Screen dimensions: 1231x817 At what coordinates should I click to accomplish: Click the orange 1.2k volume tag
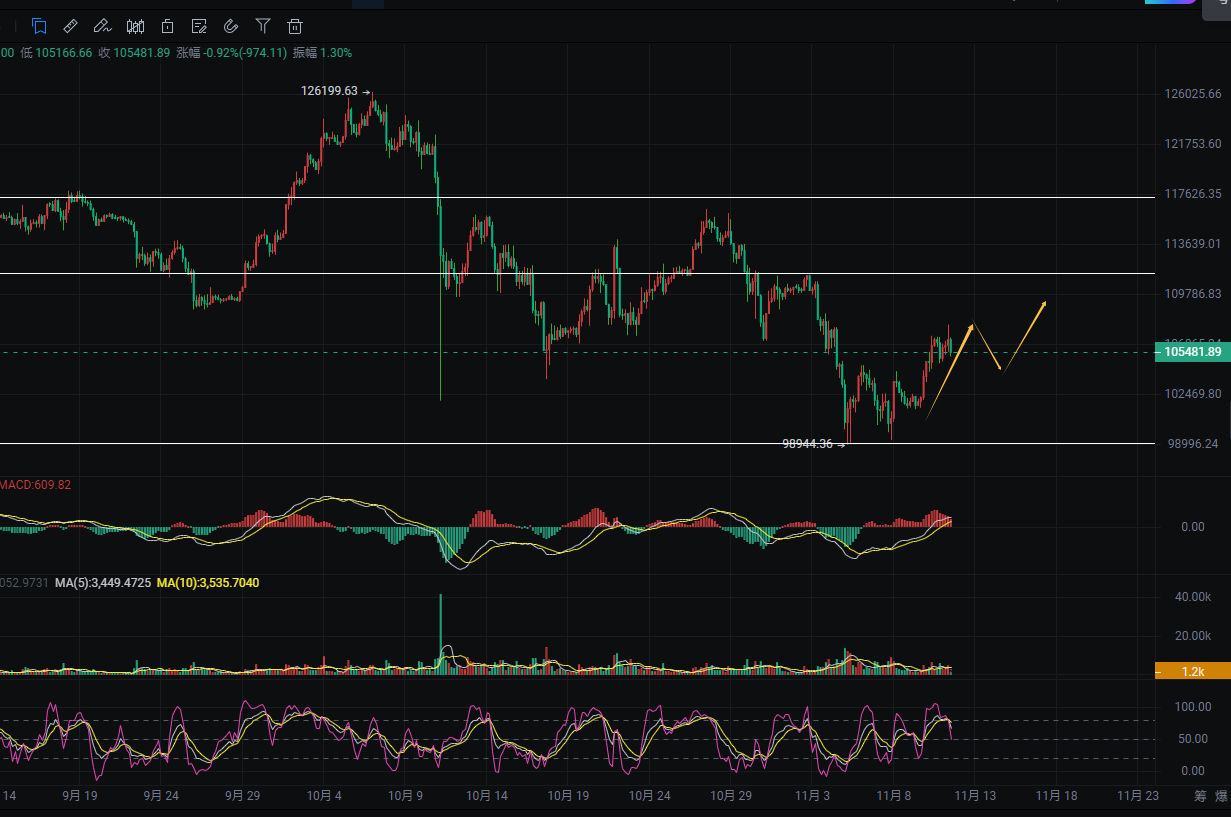pos(1191,672)
